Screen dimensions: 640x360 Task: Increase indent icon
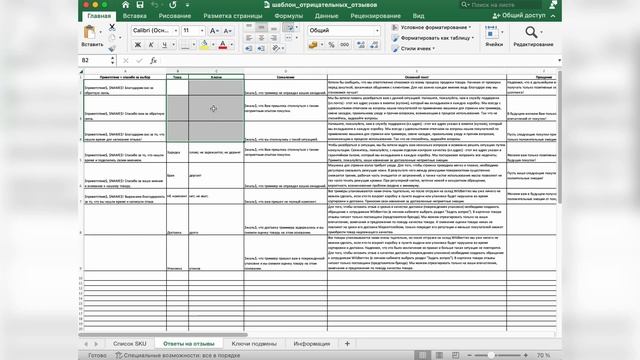262,49
